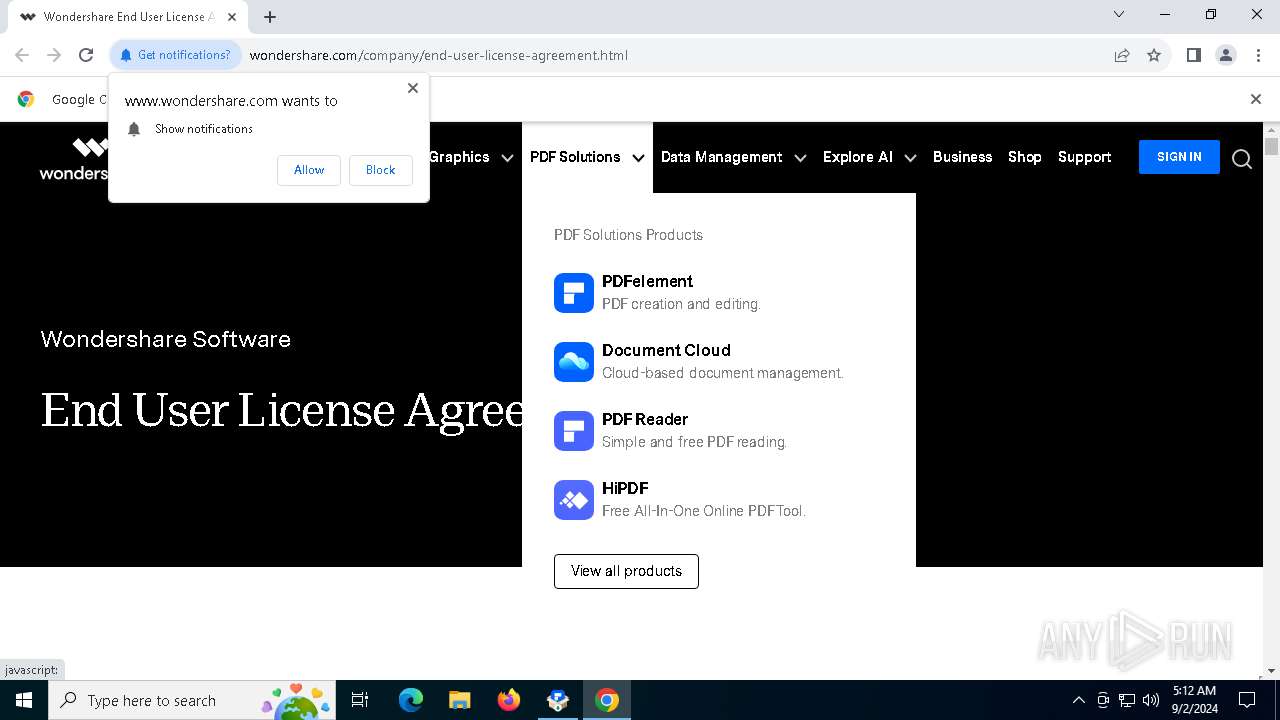Click the Wondershare logo
The image size is (1280, 720).
[74, 159]
